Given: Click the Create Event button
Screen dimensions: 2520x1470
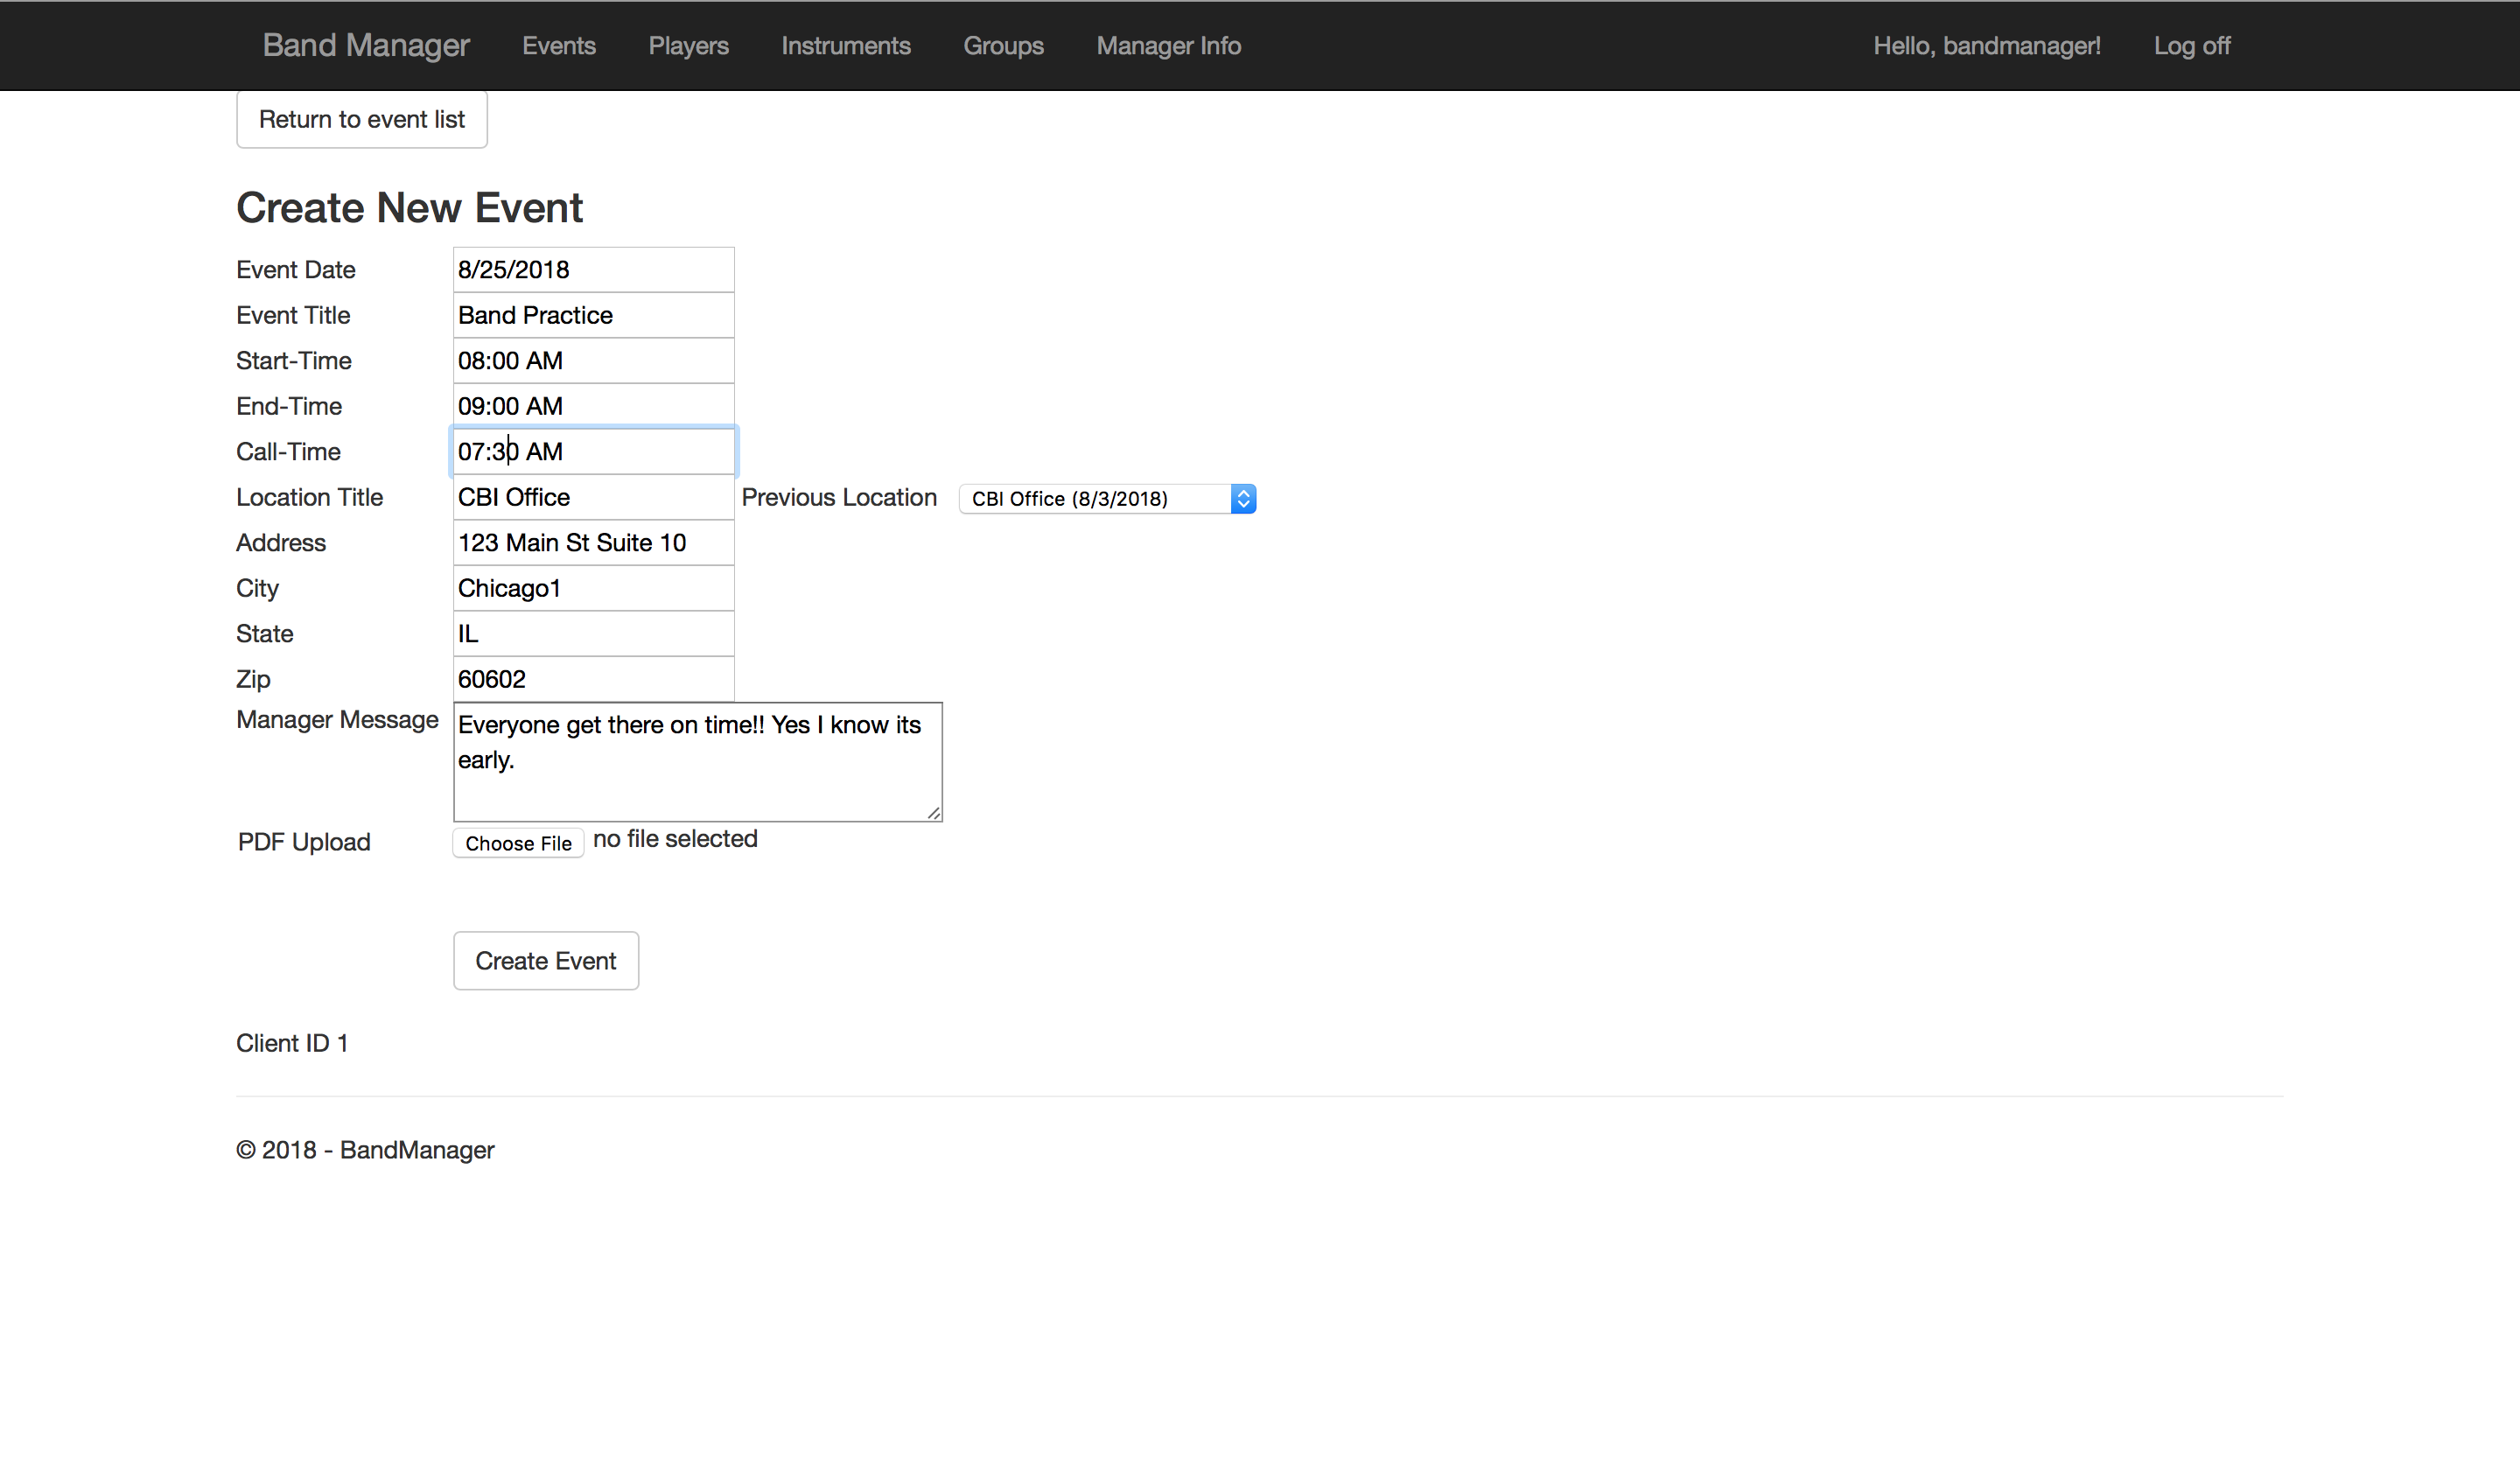Looking at the screenshot, I should [x=545, y=961].
